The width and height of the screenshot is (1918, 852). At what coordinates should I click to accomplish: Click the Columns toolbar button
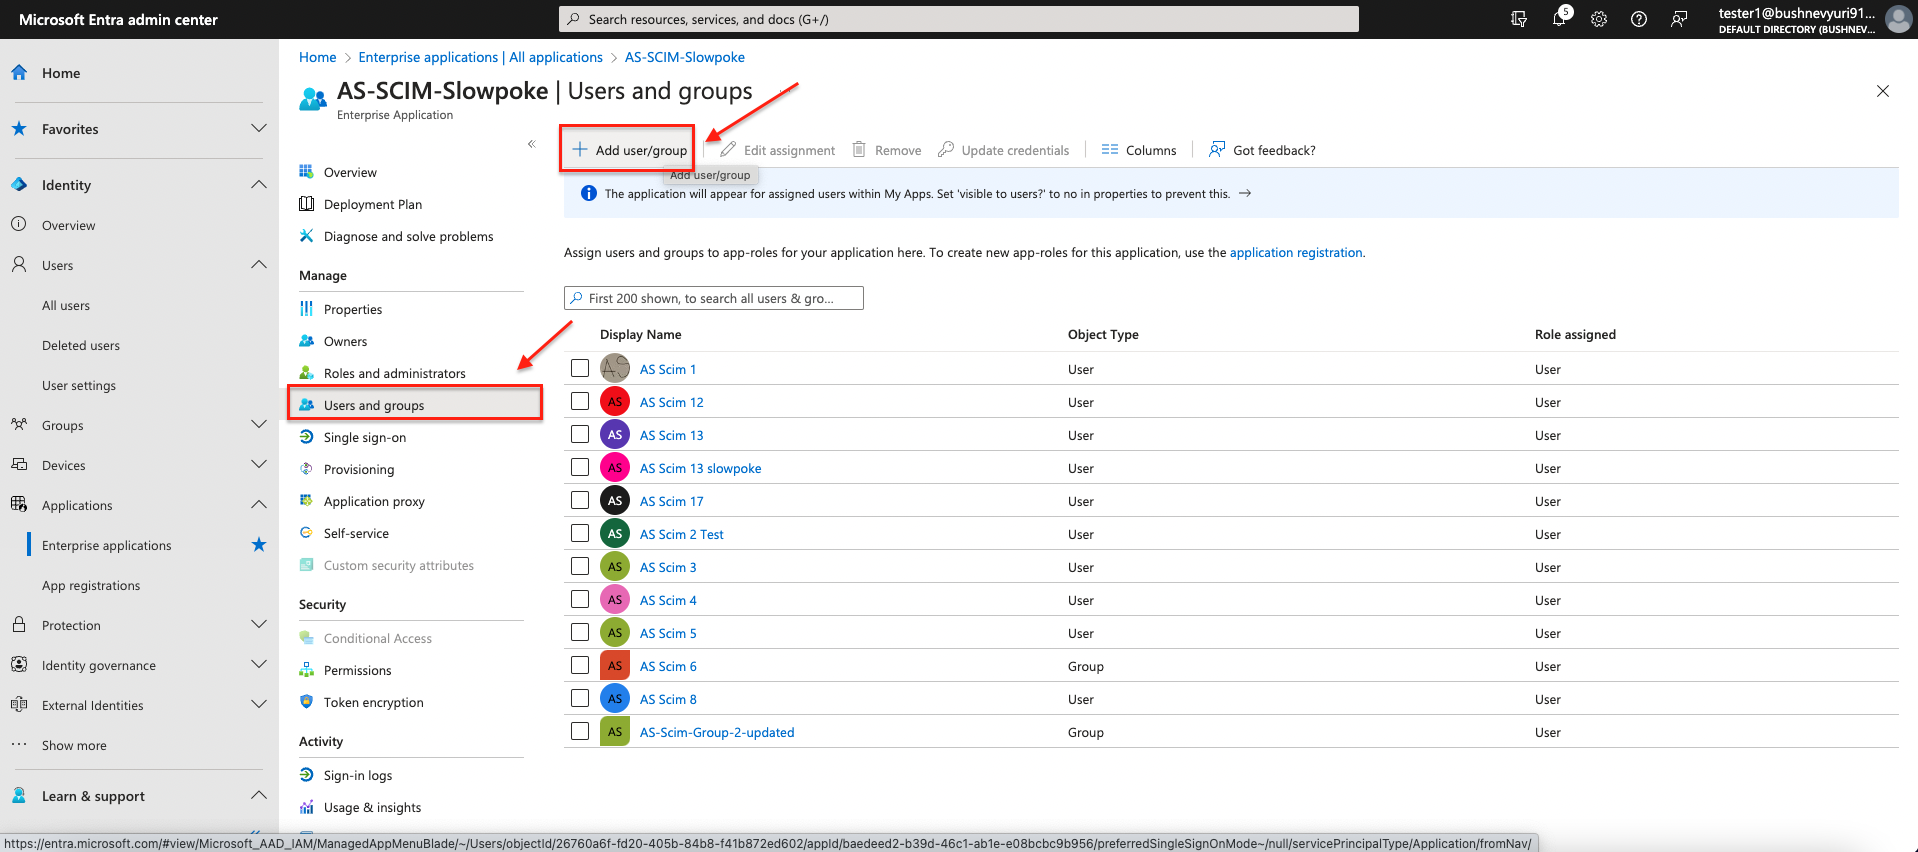(x=1139, y=150)
